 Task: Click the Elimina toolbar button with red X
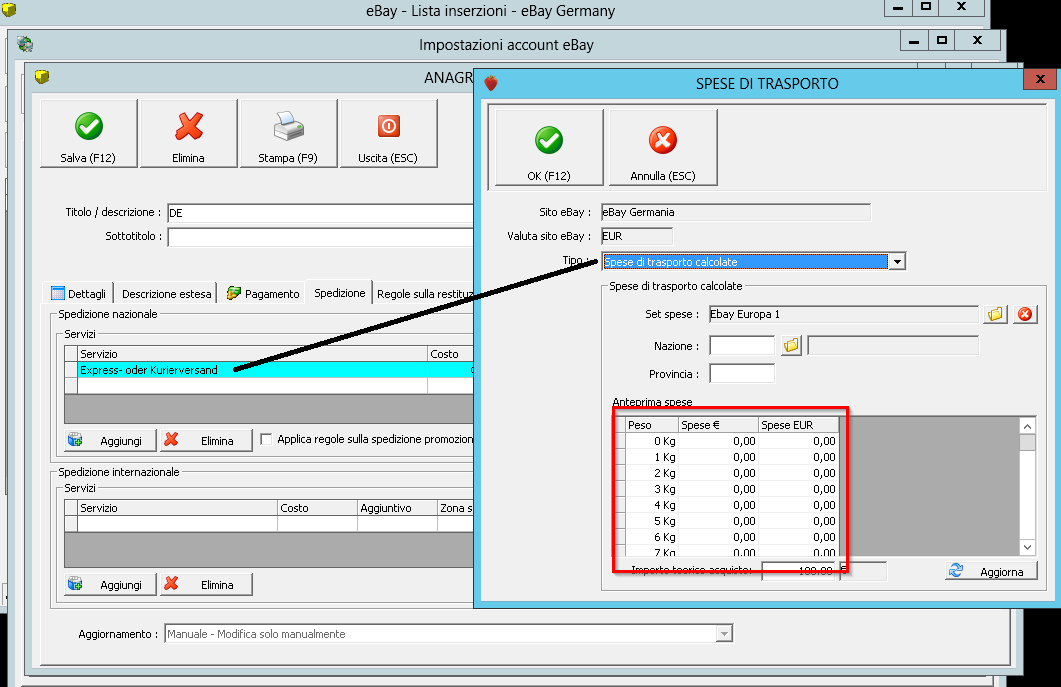(x=189, y=133)
